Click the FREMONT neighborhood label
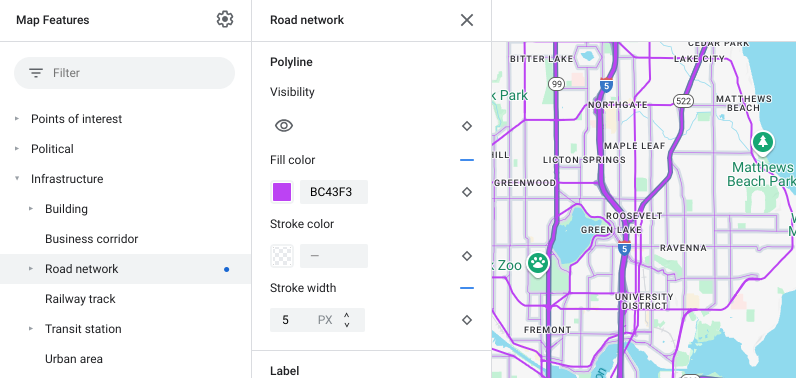796x378 pixels. [x=547, y=330]
